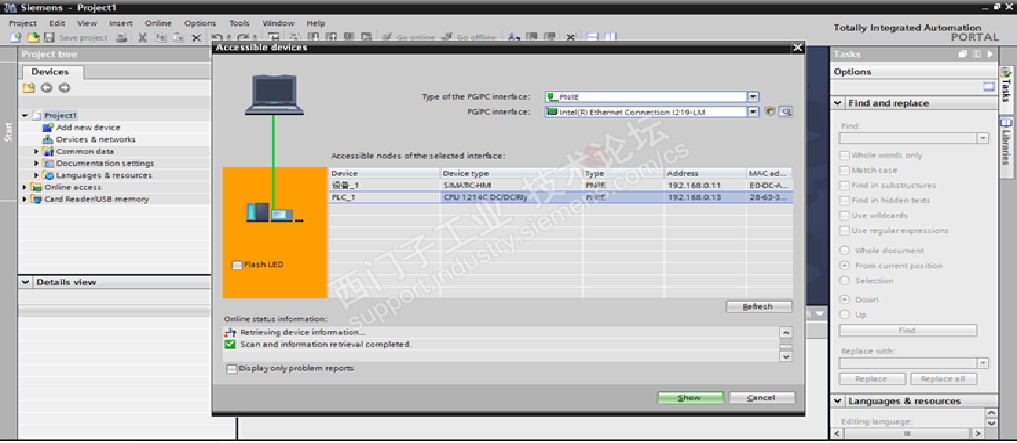Select the Up direction radio button
Image resolution: width=1017 pixels, height=443 pixels.
click(844, 315)
